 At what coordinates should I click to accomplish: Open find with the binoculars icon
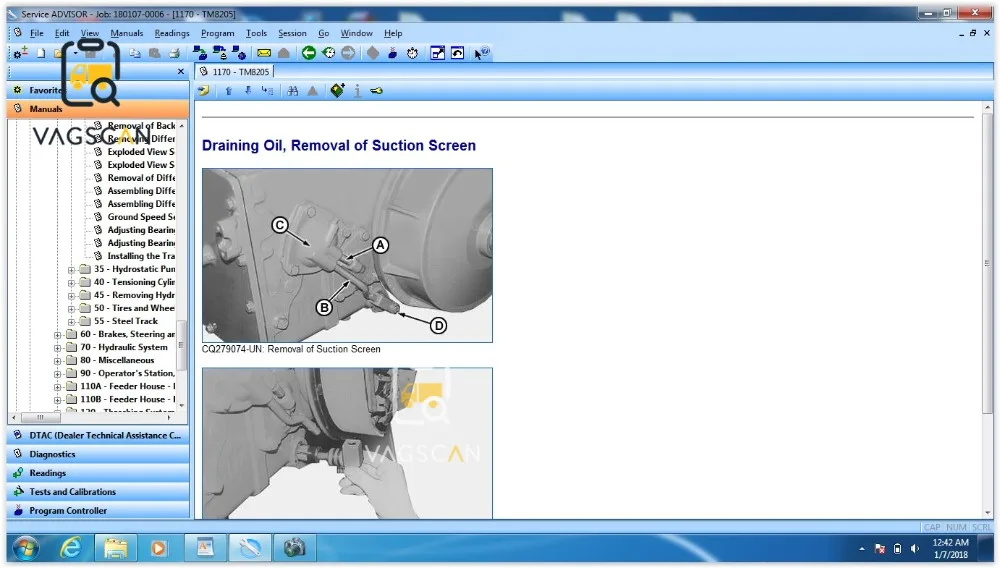pyautogui.click(x=293, y=91)
